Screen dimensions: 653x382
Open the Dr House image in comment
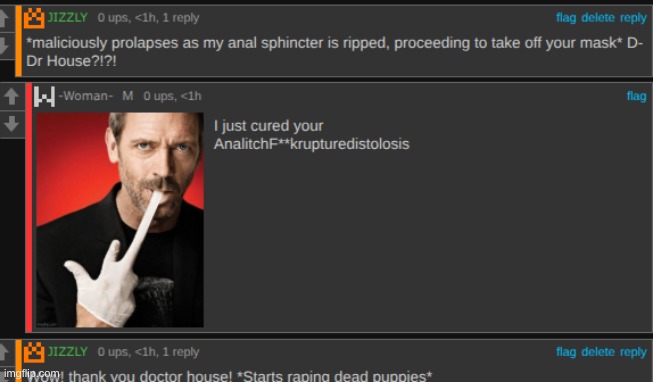tap(120, 220)
